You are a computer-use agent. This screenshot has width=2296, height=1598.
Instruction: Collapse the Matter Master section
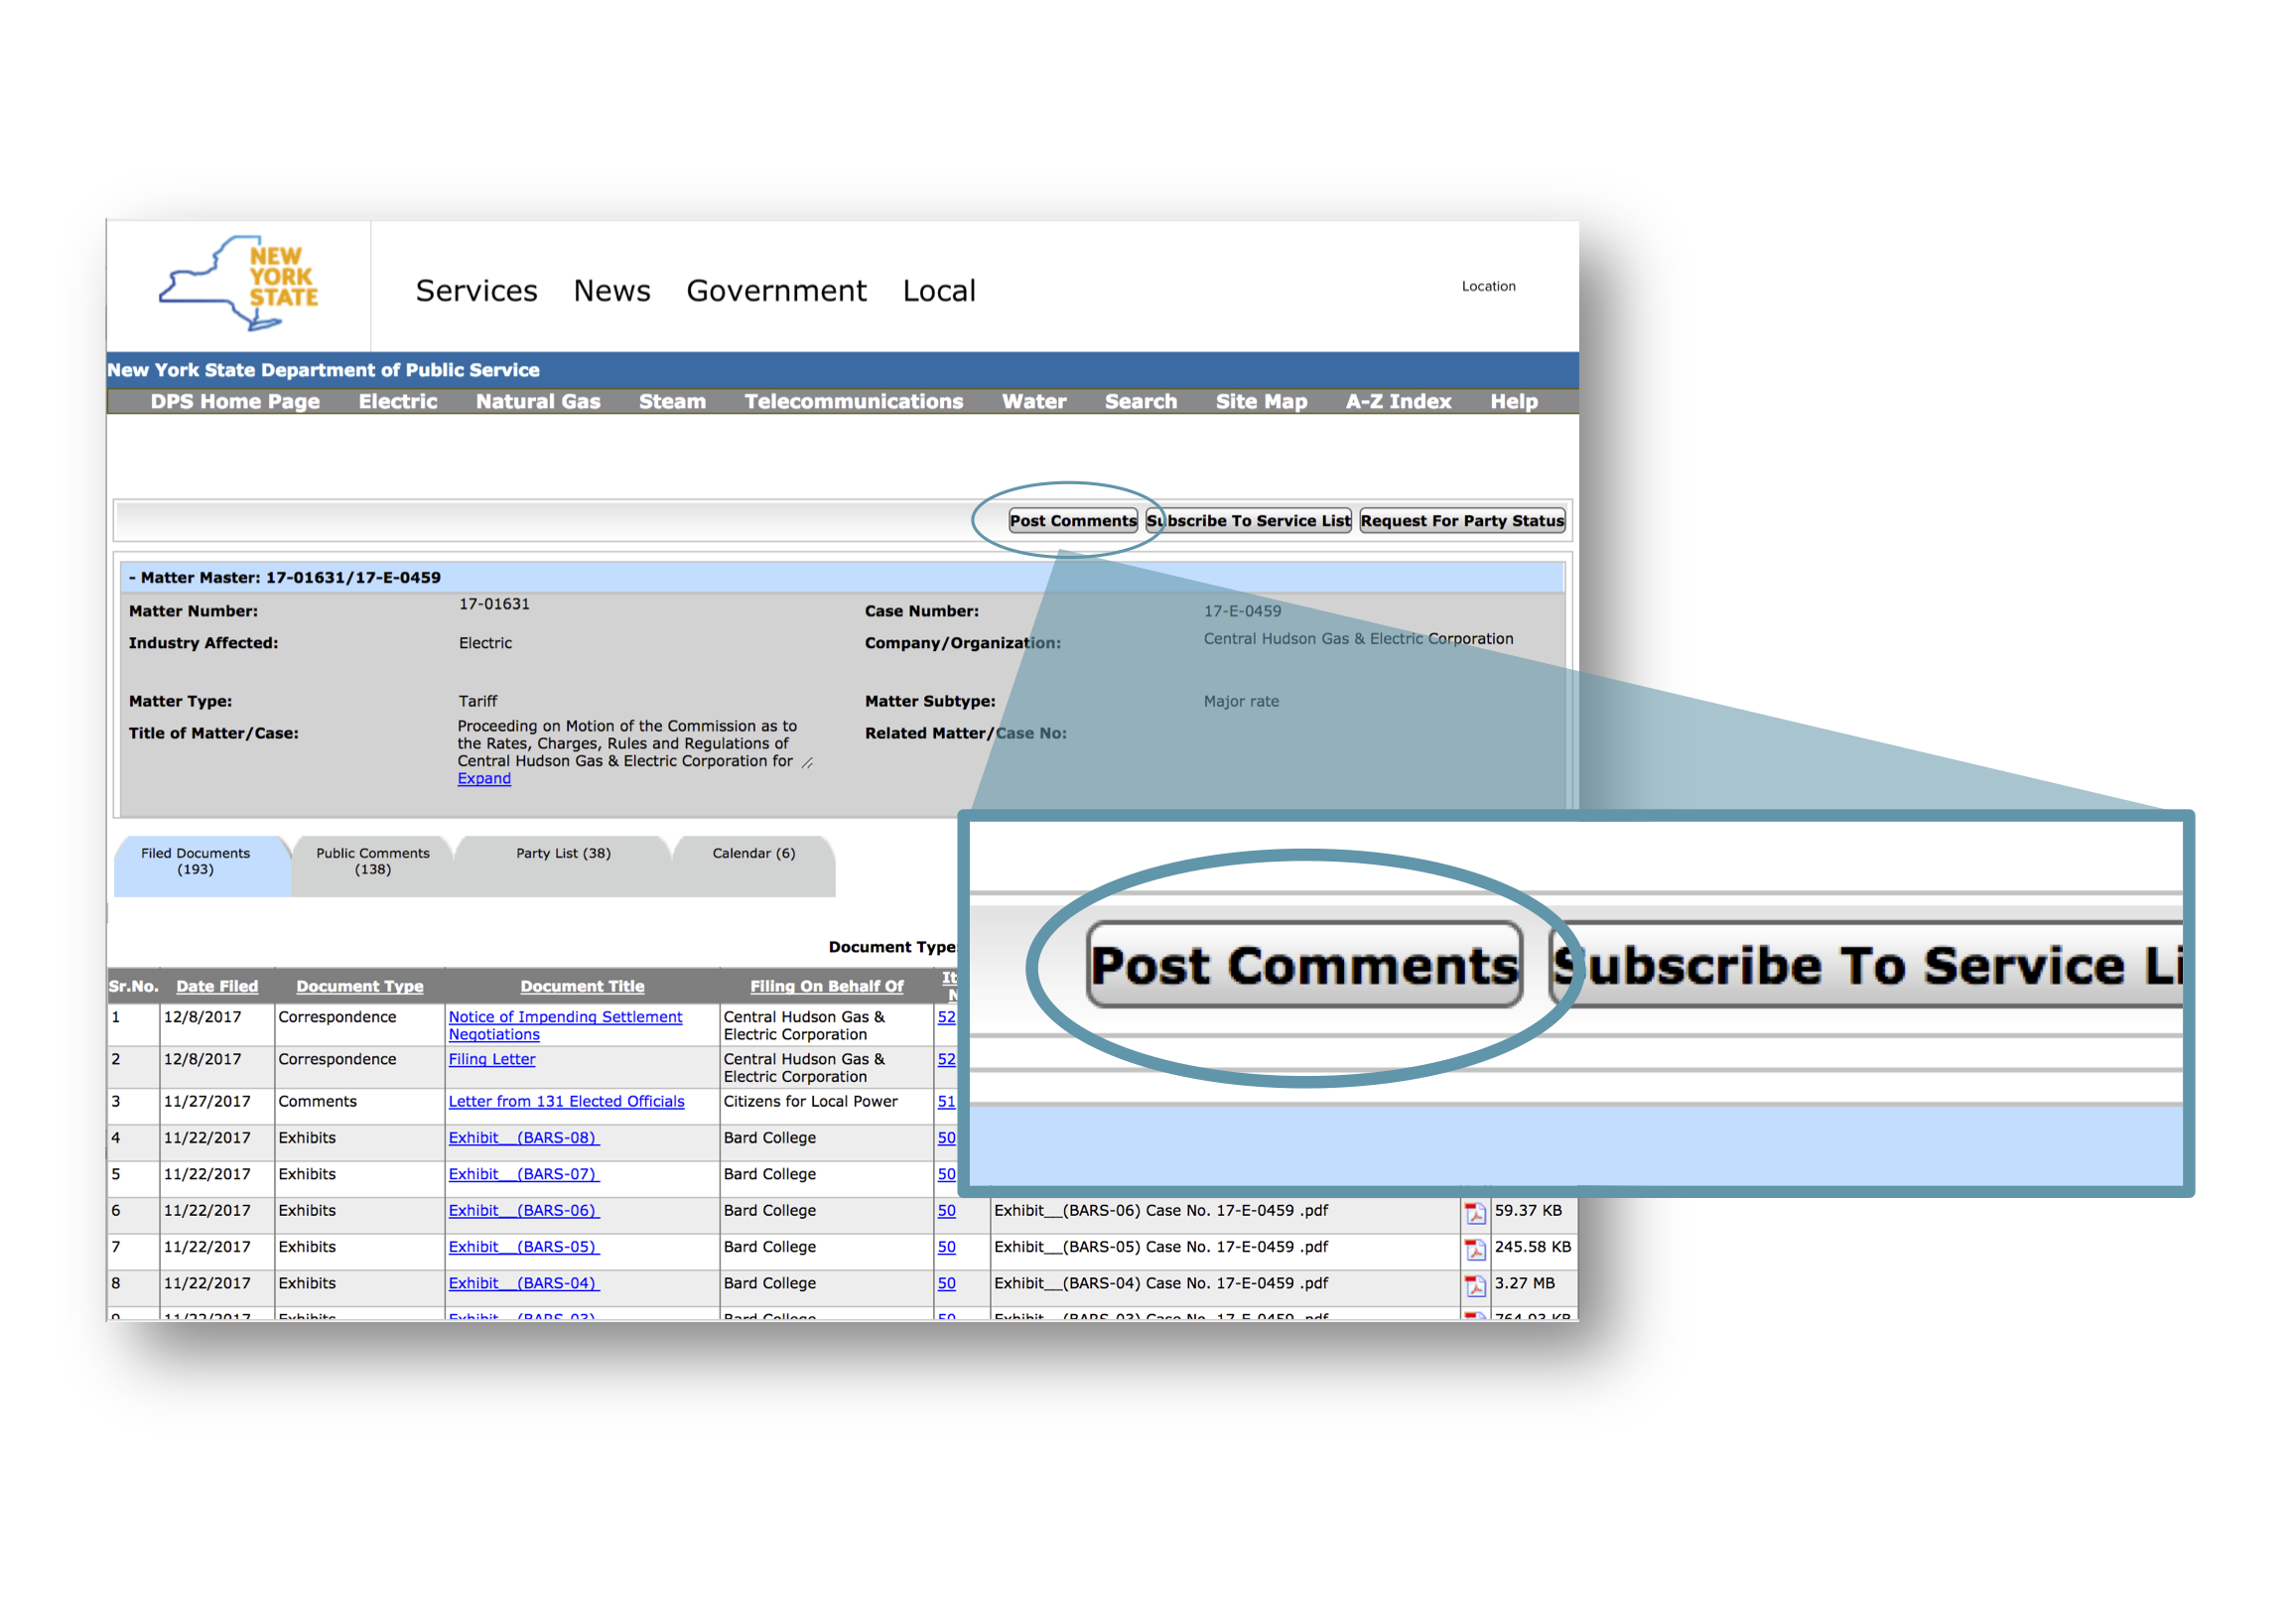coord(133,577)
